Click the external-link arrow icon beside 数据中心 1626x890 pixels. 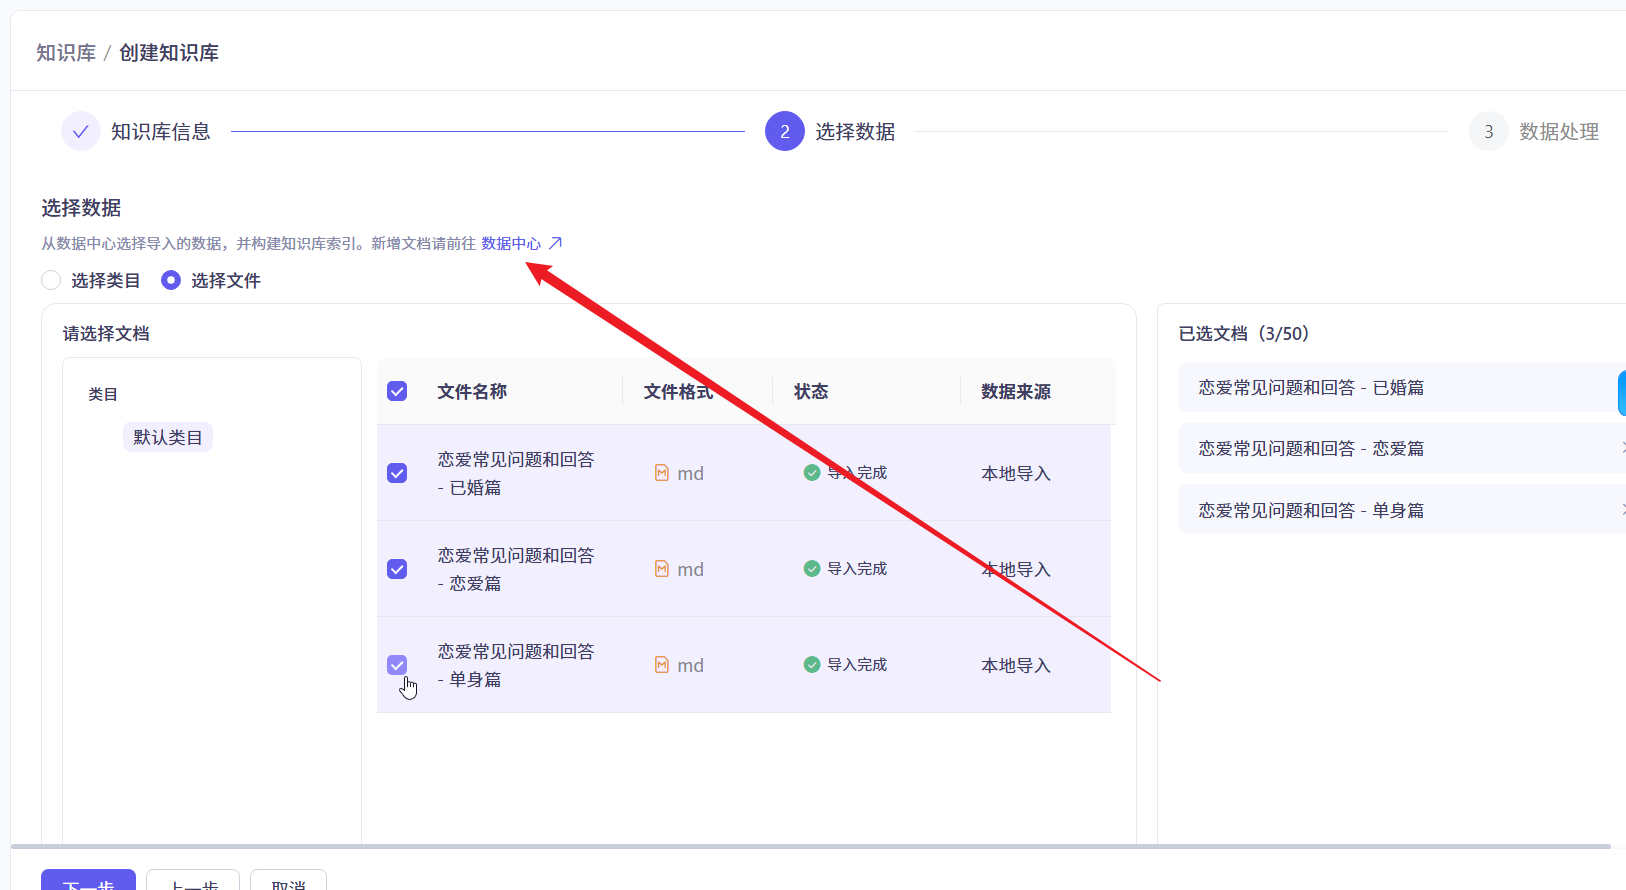click(x=556, y=243)
